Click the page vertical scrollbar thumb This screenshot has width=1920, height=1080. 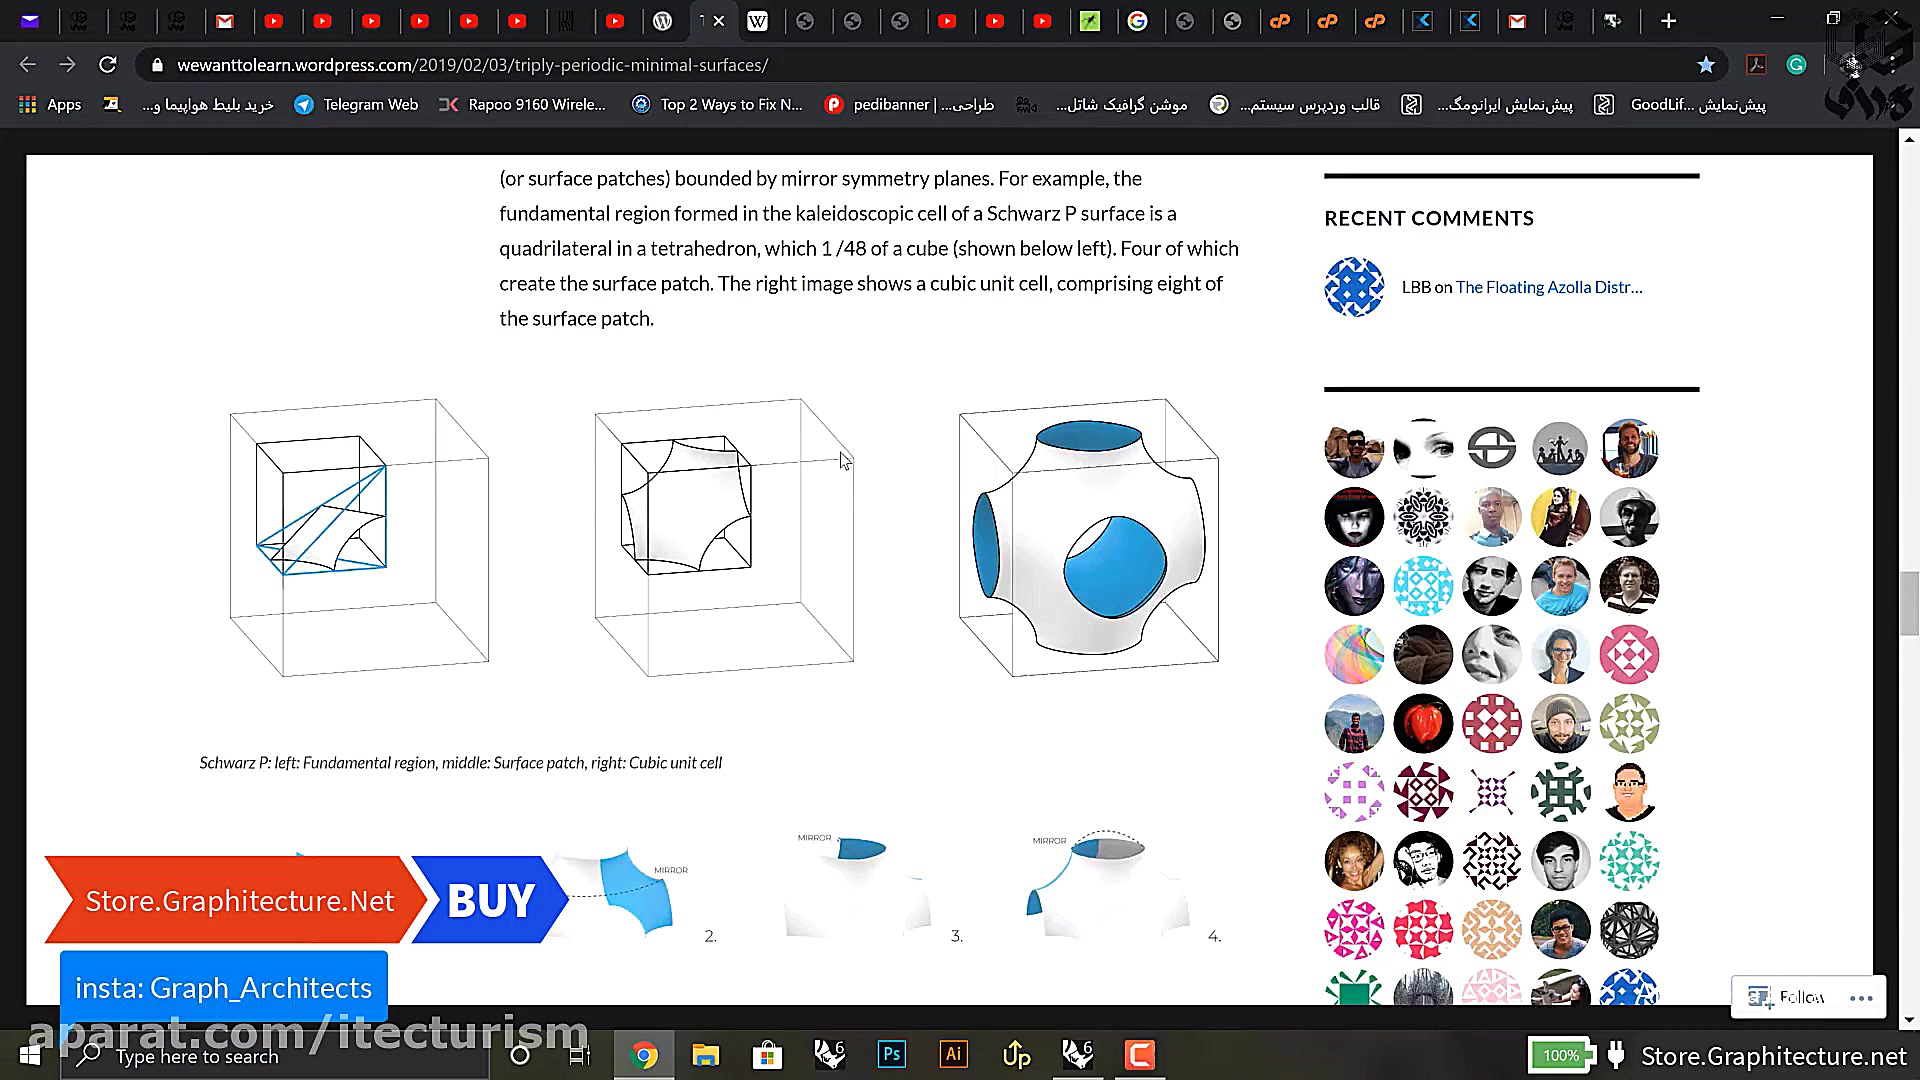(1910, 602)
